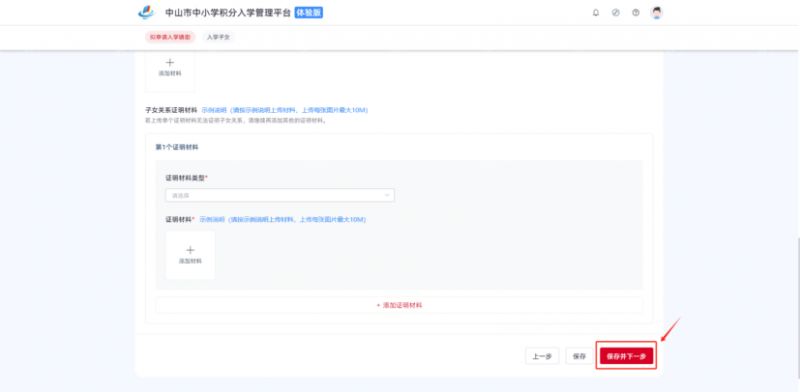Click the platform logo in header

coord(146,12)
